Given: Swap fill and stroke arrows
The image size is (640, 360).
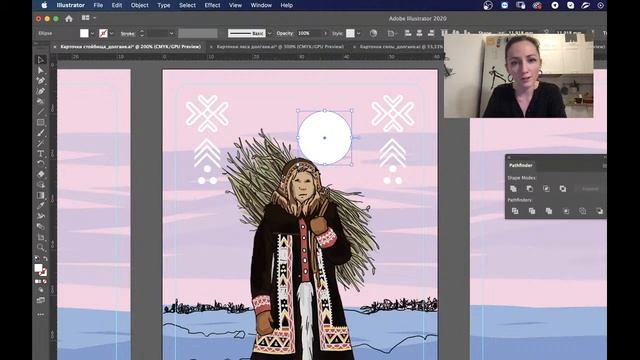Looking at the screenshot, I should [x=45, y=258].
